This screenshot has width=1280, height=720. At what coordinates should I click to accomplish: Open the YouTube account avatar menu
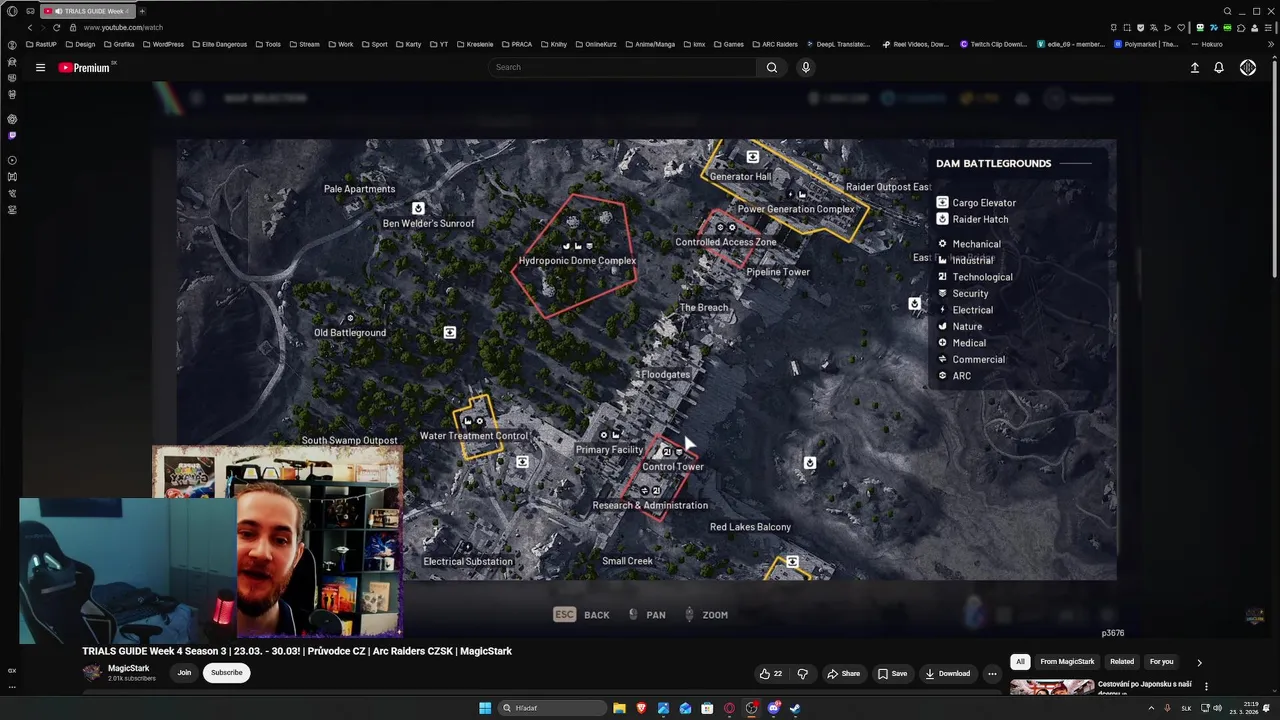[x=1248, y=67]
